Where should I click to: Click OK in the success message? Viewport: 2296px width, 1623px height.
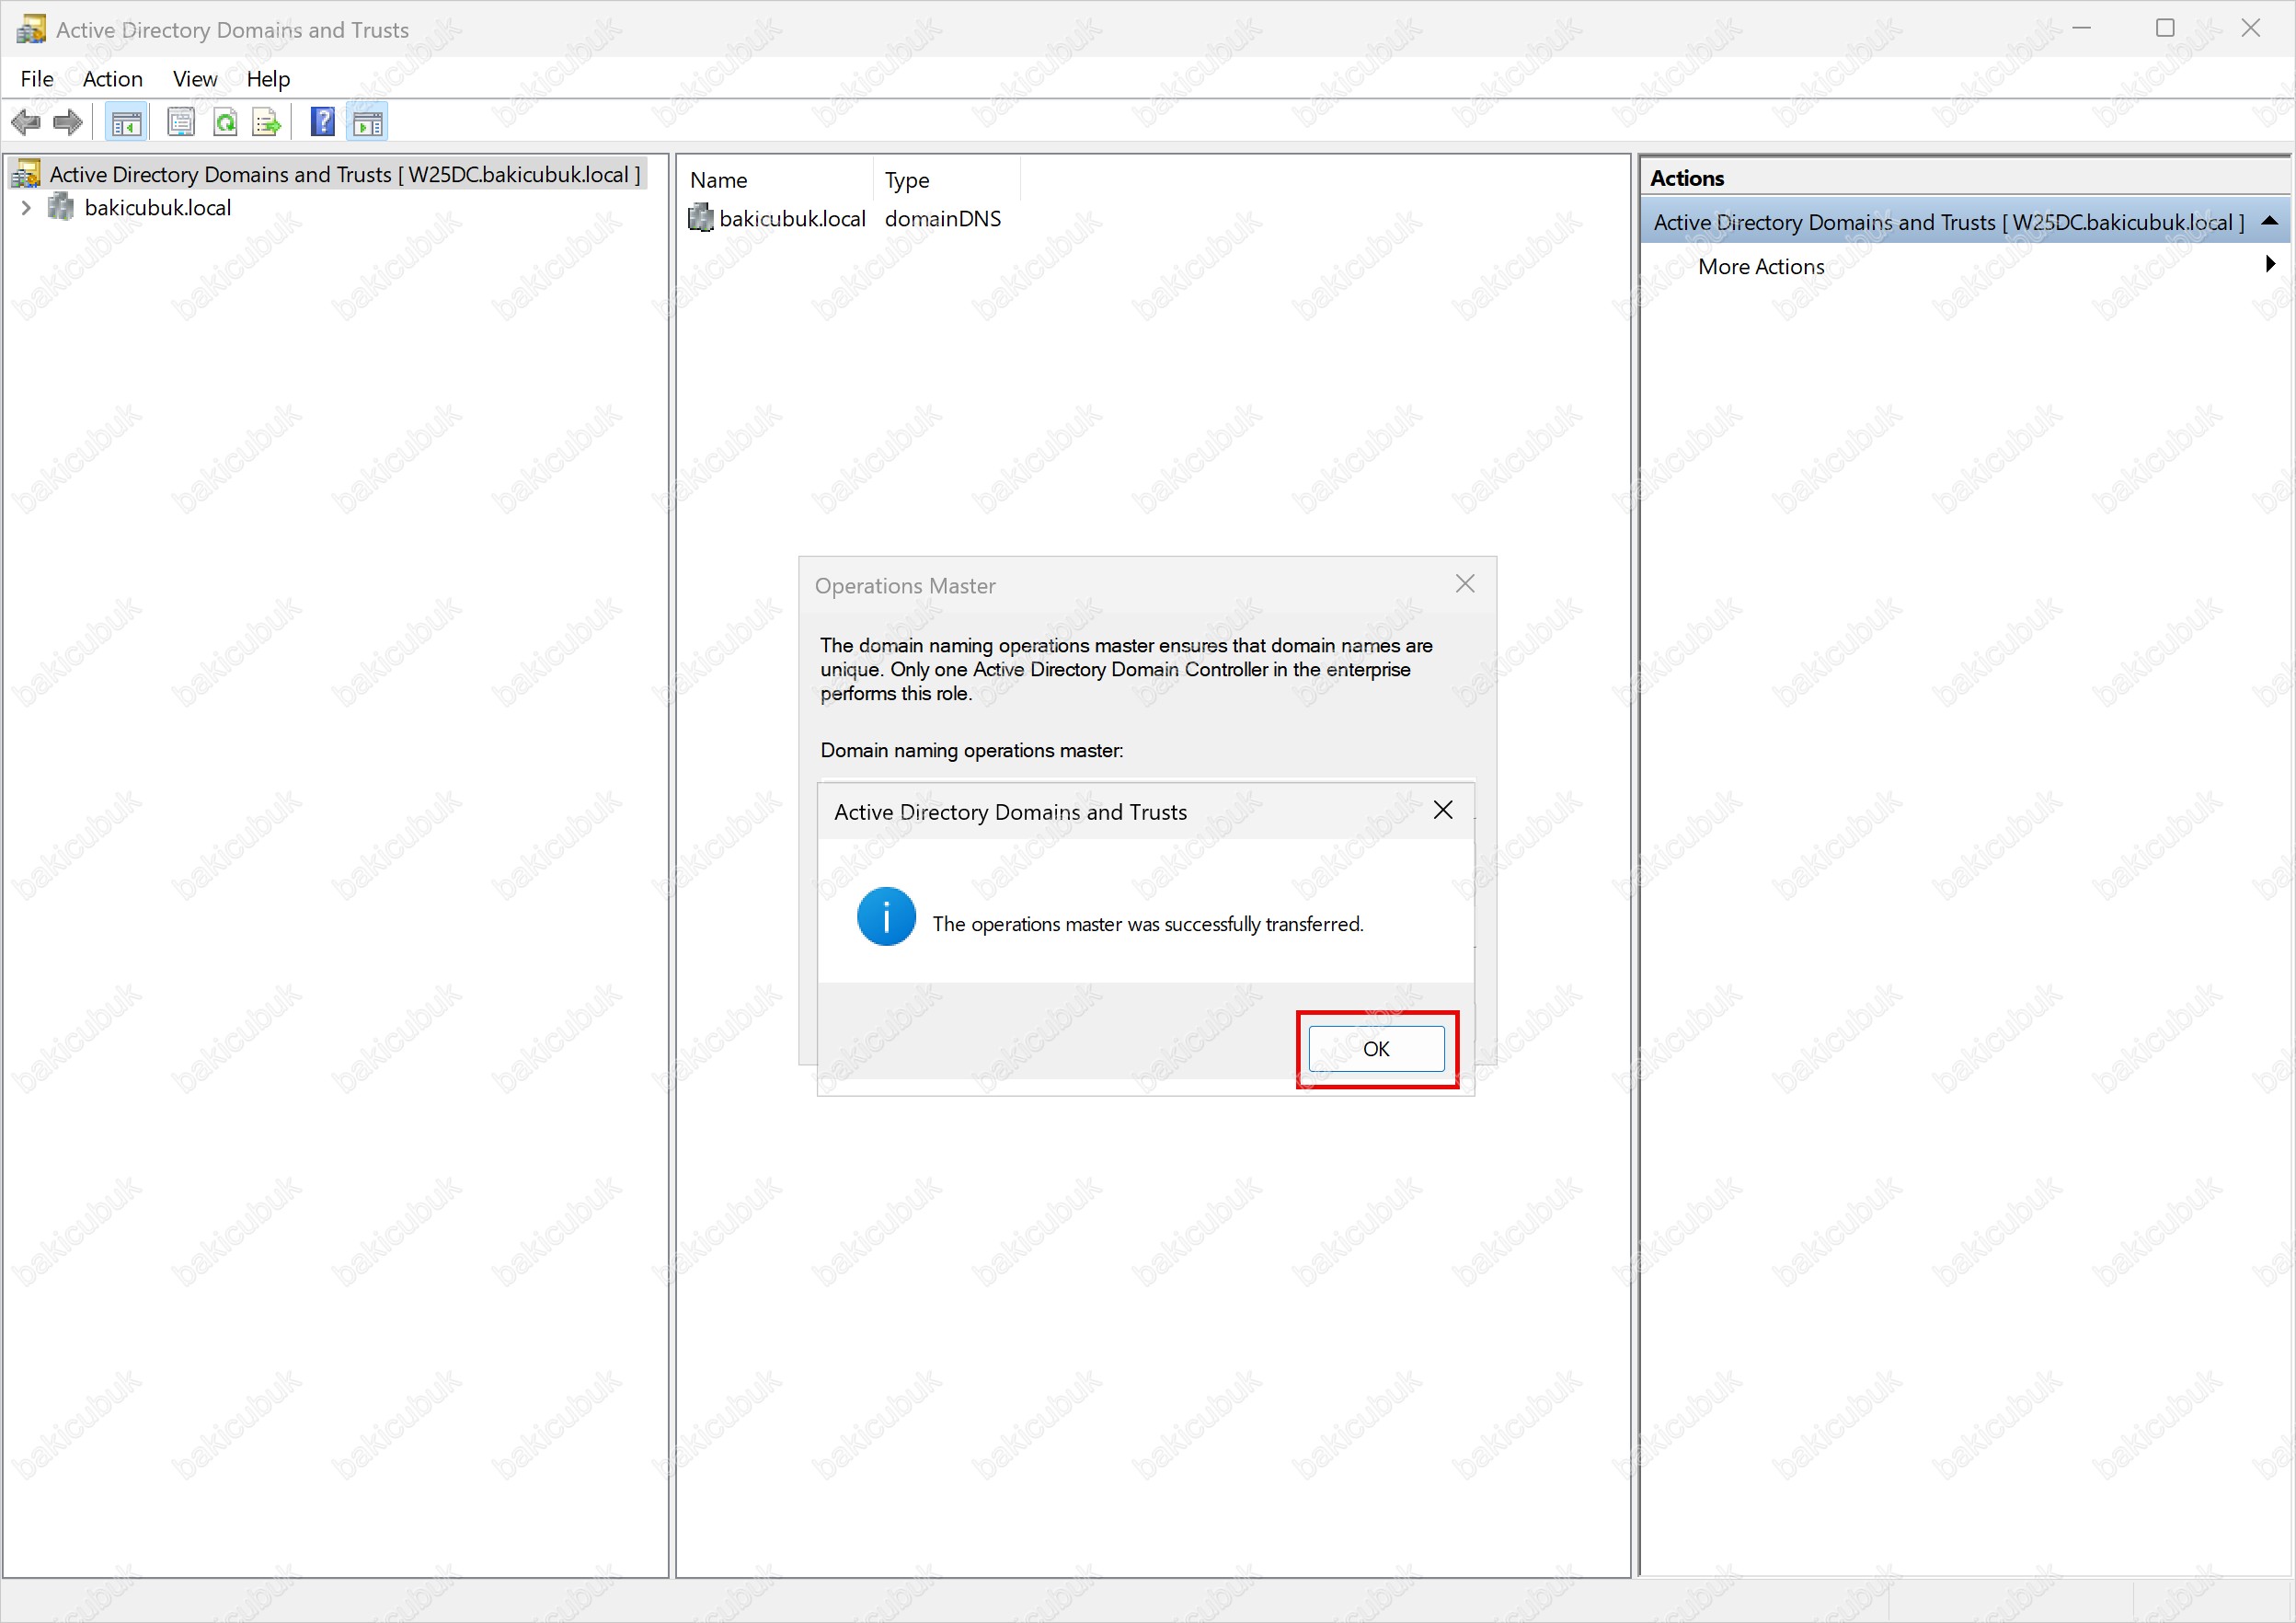click(x=1376, y=1049)
